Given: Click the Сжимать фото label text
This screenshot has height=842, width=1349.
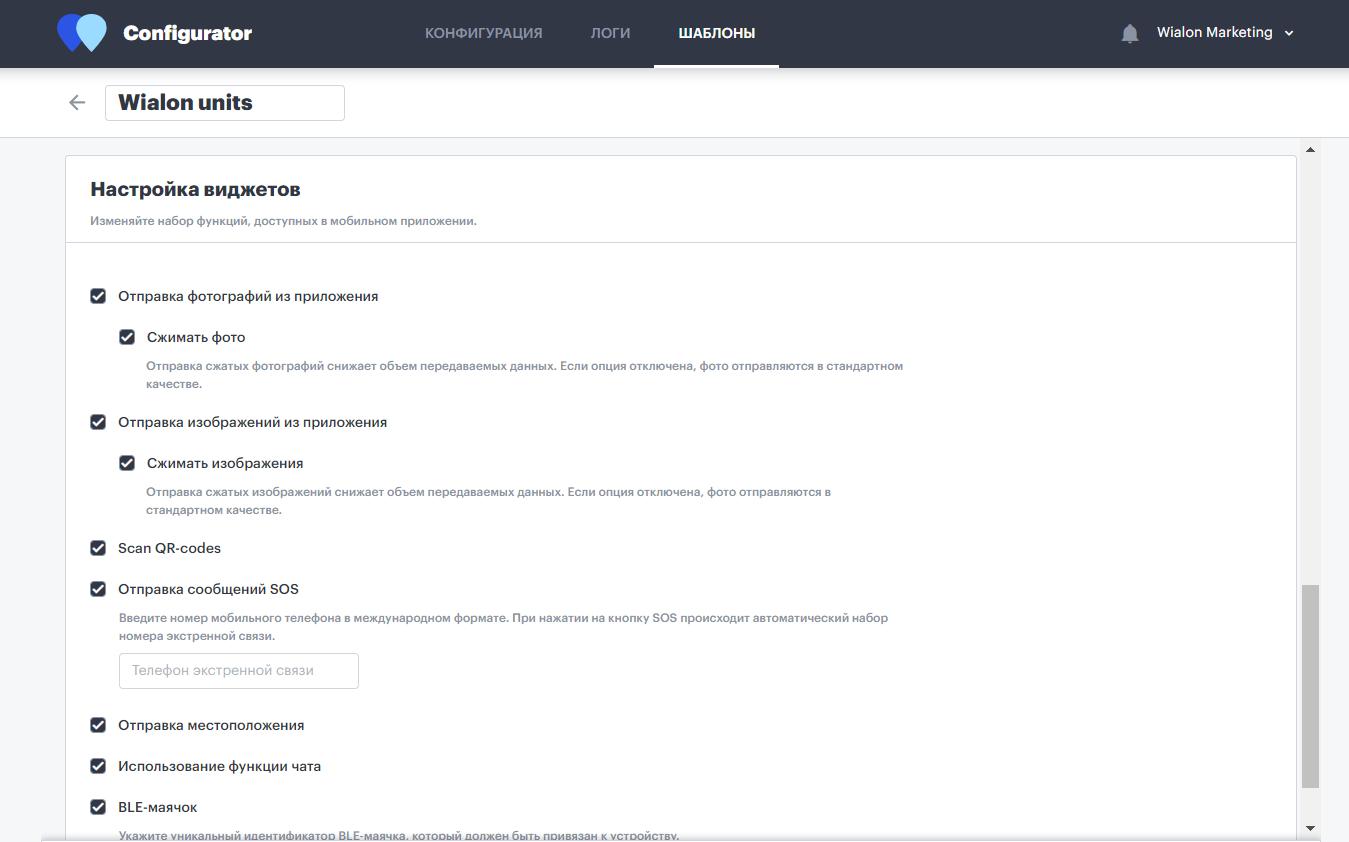Looking at the screenshot, I should point(196,337).
